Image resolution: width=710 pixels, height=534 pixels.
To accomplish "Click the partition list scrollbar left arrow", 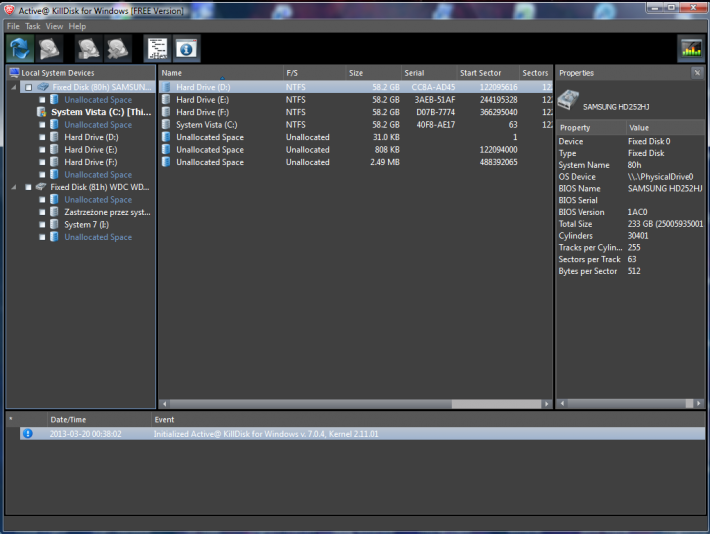I will [x=164, y=404].
